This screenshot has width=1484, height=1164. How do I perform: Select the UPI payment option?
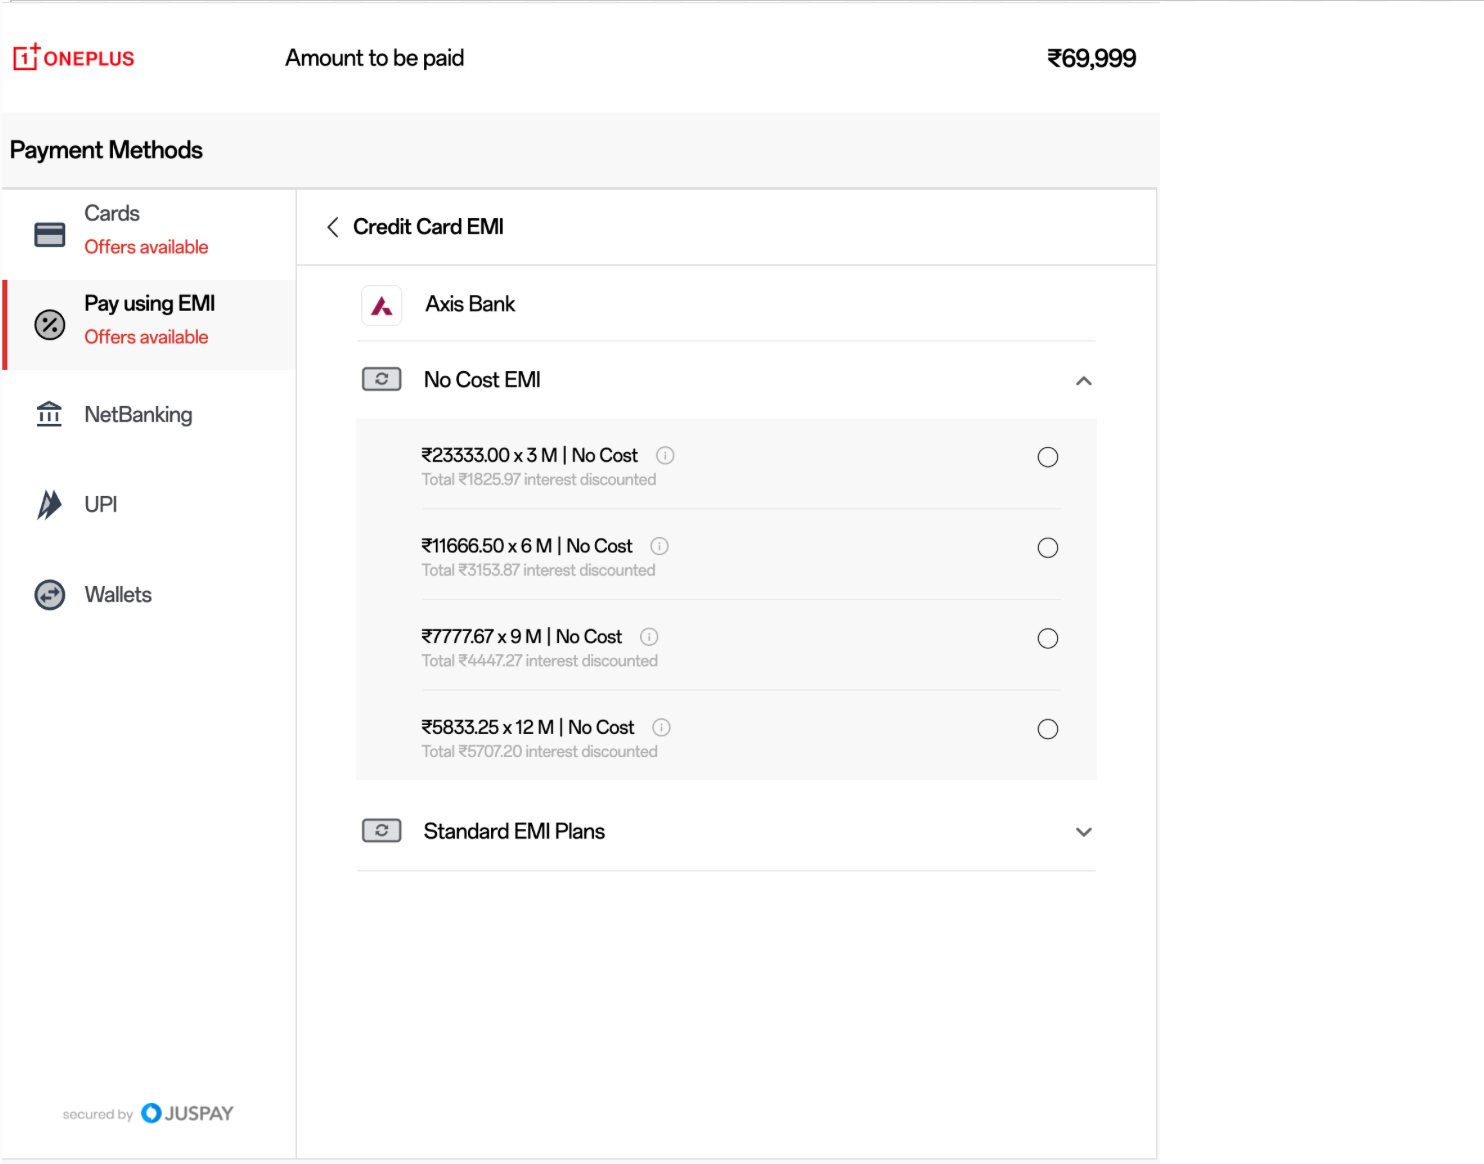tap(100, 505)
